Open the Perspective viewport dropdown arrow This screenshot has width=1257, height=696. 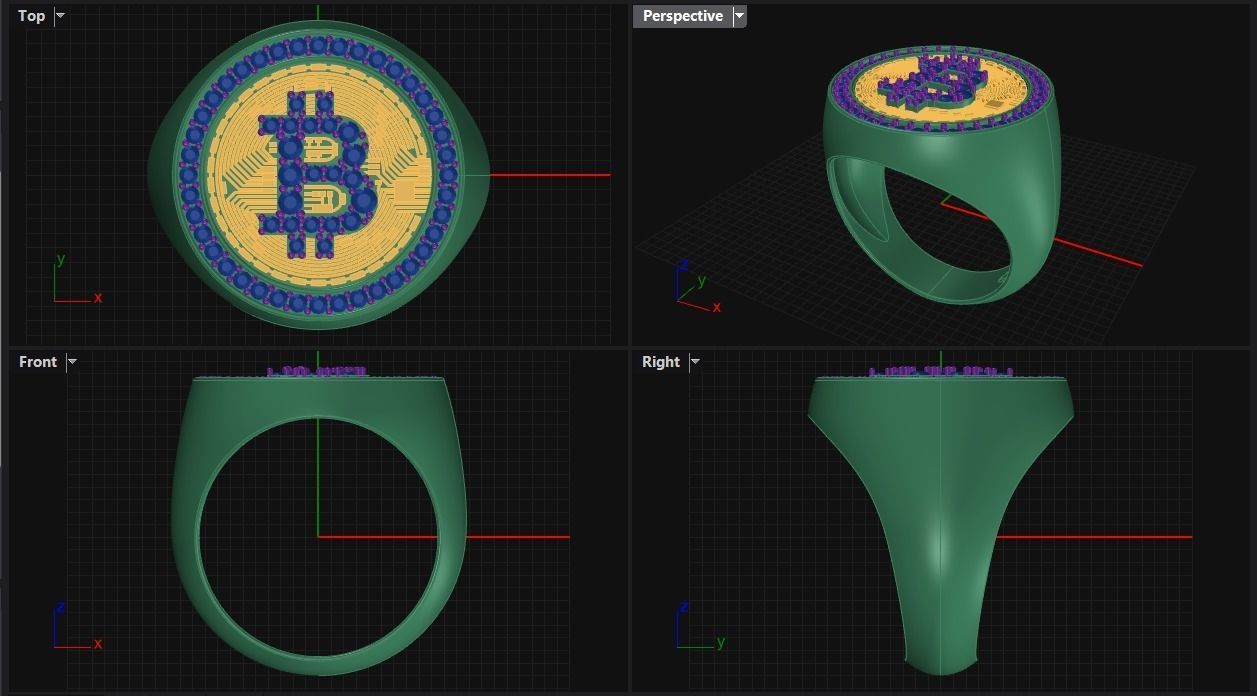739,16
